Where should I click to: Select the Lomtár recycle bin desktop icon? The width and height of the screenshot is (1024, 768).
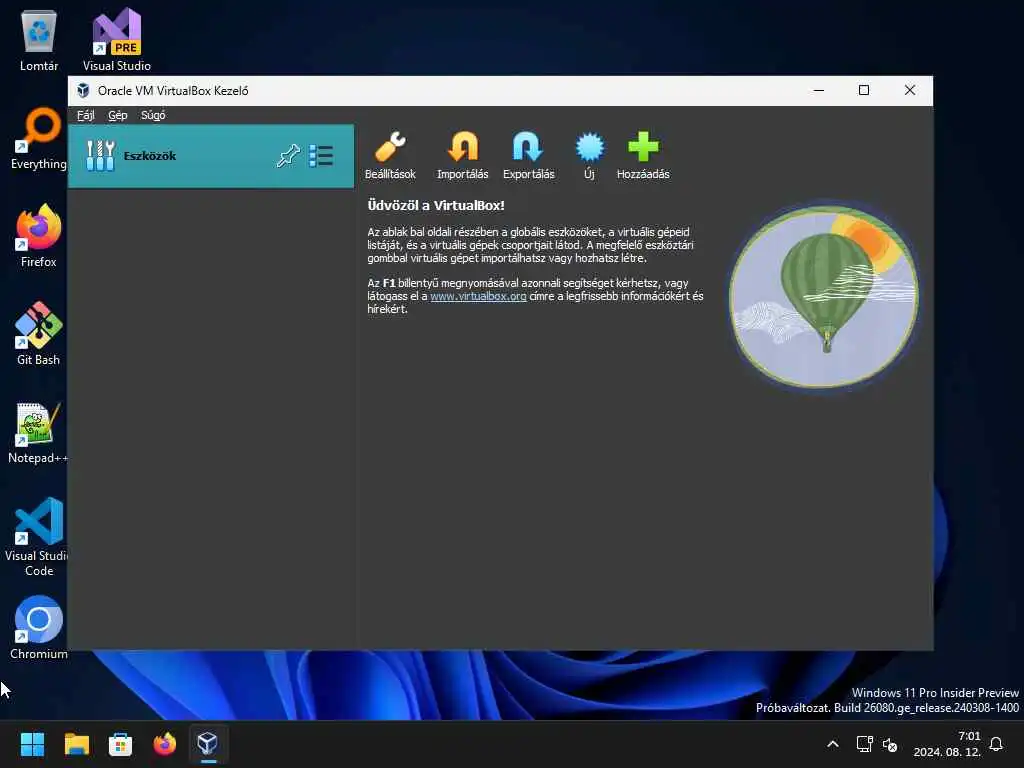tap(39, 40)
